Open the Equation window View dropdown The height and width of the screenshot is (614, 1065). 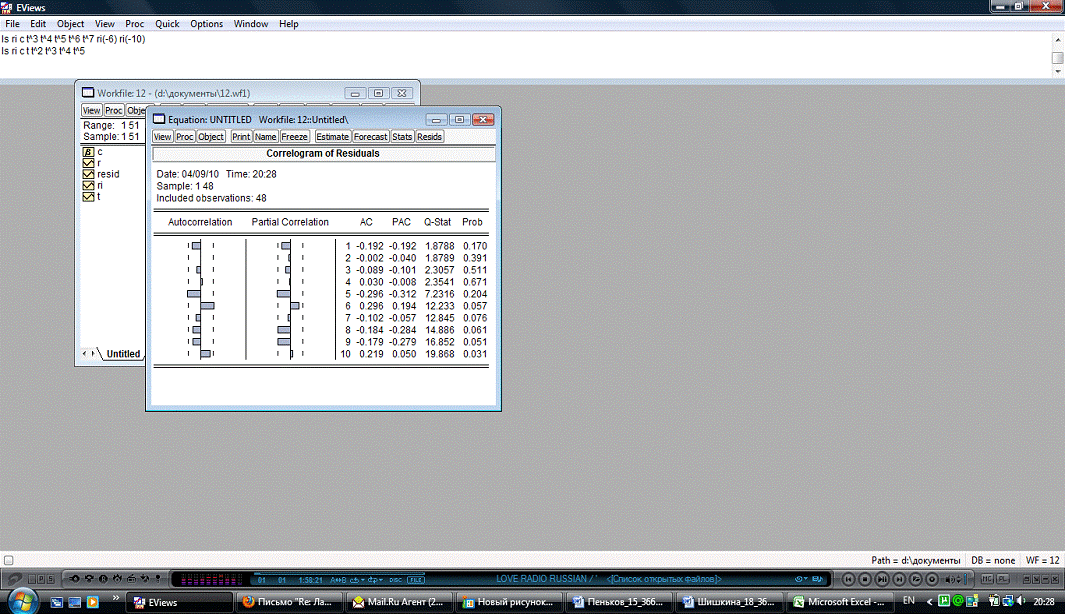(162, 137)
